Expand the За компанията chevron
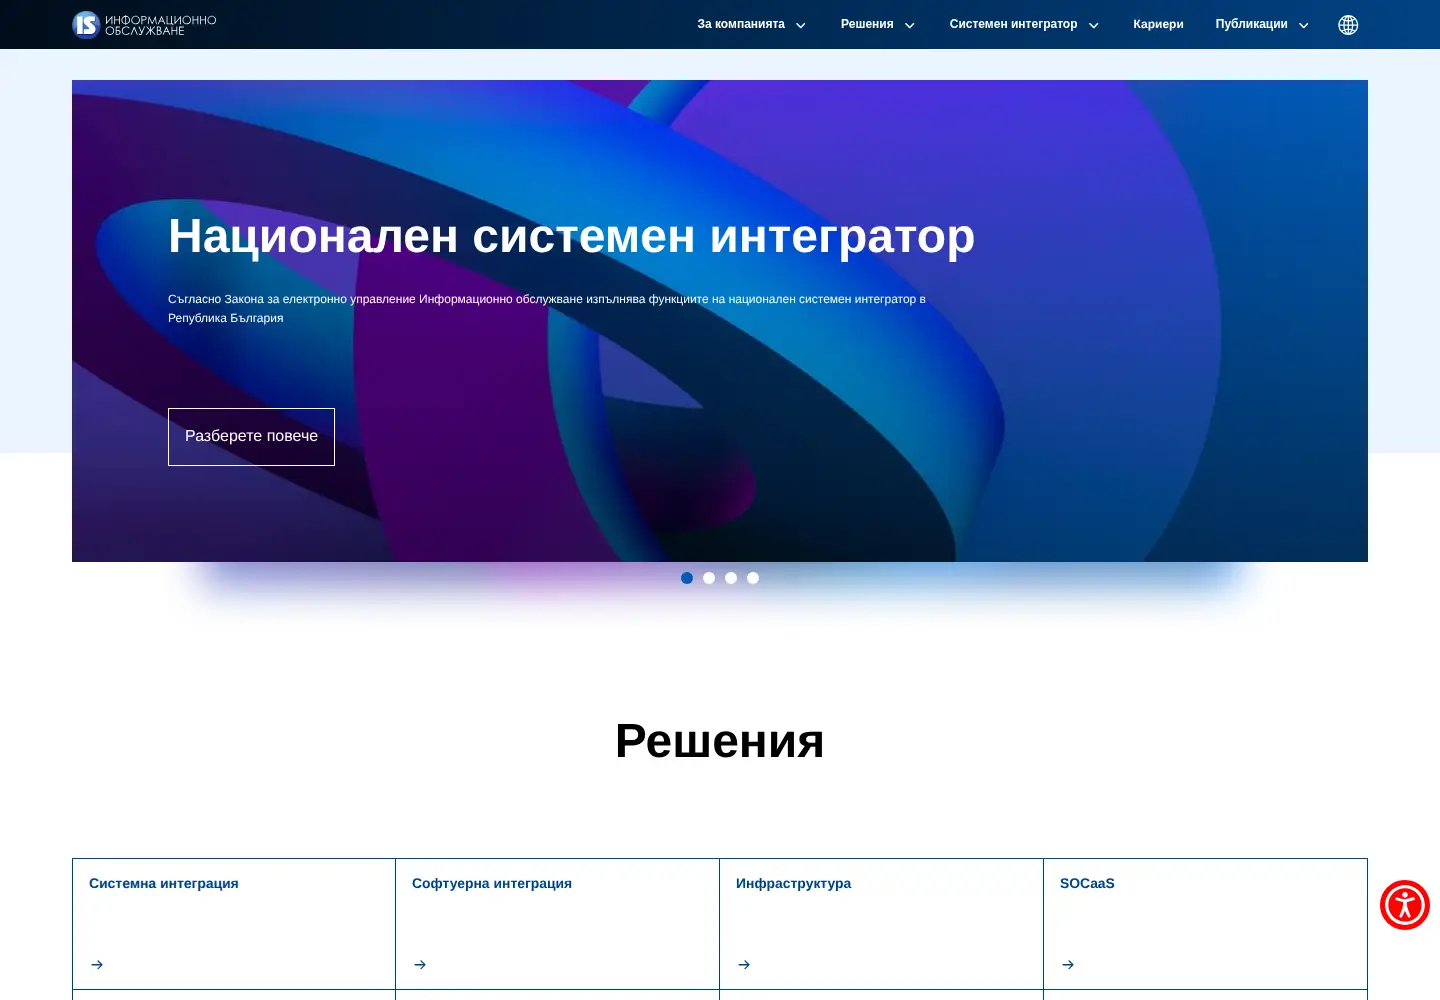 coord(801,26)
